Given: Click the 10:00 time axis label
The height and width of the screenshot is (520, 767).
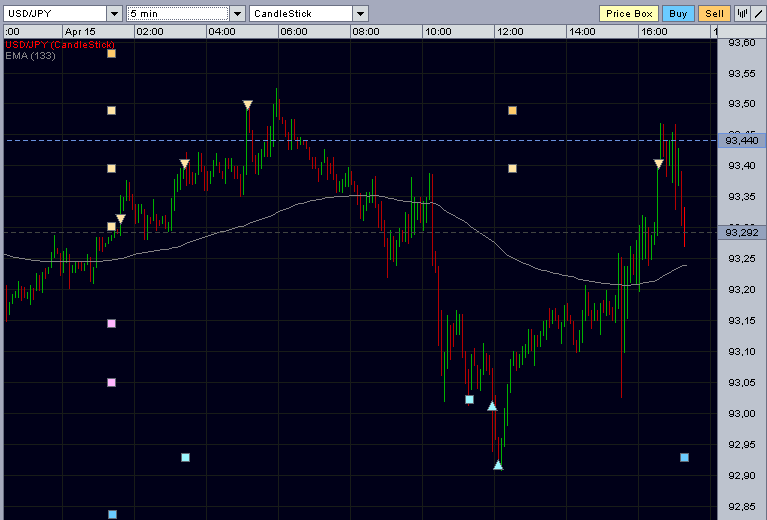Looking at the screenshot, I should click(x=438, y=32).
